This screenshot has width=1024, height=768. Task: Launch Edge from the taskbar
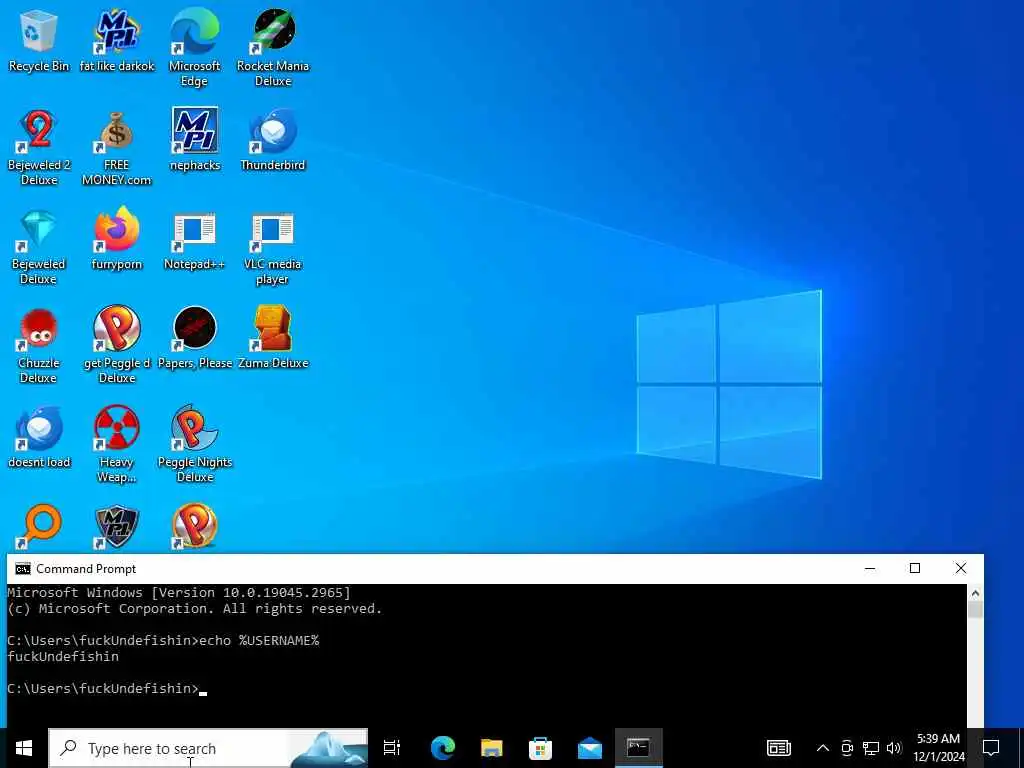pos(443,748)
